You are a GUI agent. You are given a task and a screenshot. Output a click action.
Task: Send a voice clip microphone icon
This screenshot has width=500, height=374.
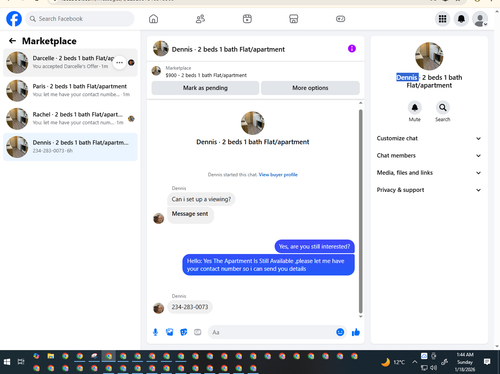click(155, 332)
